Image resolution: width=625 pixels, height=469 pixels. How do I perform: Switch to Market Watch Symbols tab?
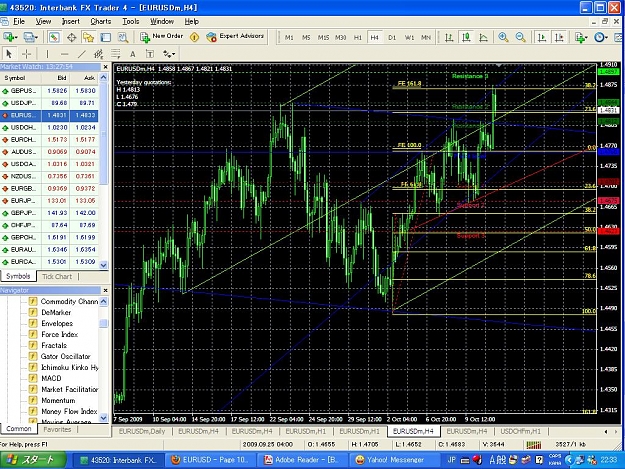click(18, 276)
